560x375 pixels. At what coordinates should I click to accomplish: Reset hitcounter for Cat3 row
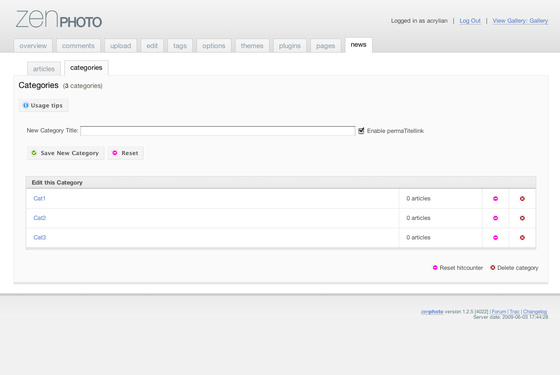[495, 238]
